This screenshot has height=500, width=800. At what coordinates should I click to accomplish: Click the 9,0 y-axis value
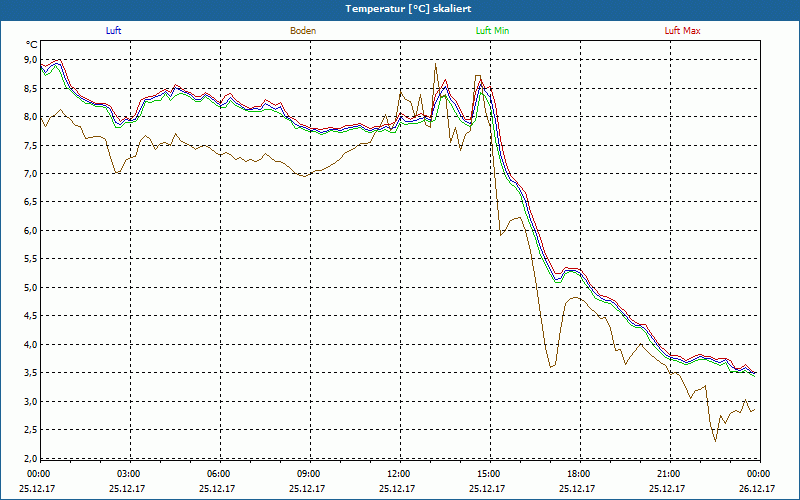coord(32,60)
